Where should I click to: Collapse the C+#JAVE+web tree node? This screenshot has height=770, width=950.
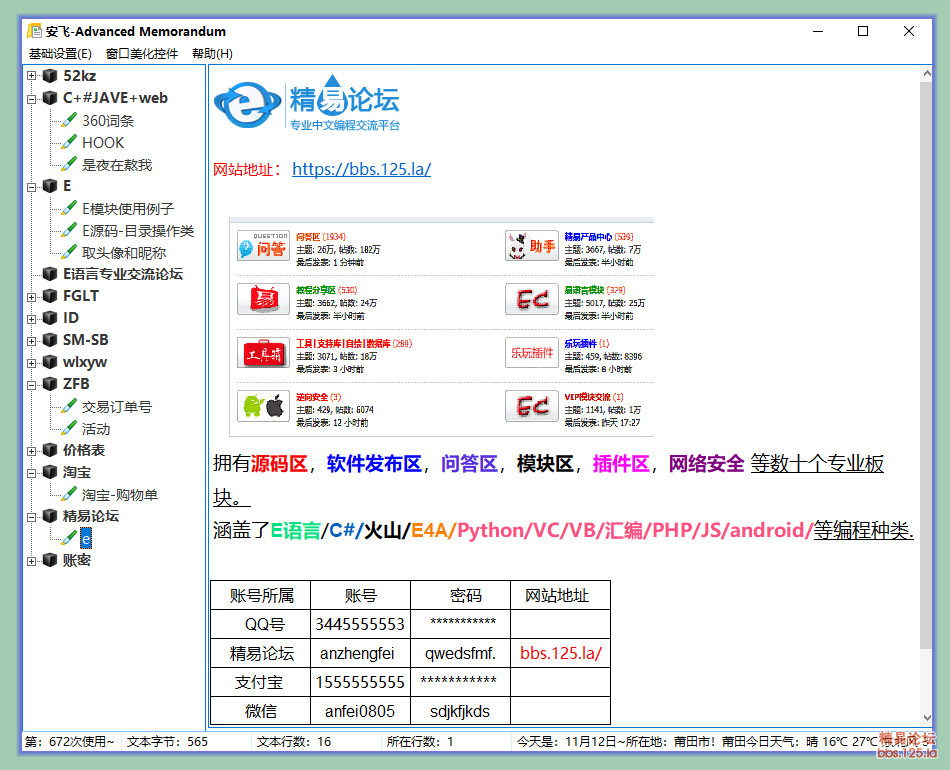(32, 98)
